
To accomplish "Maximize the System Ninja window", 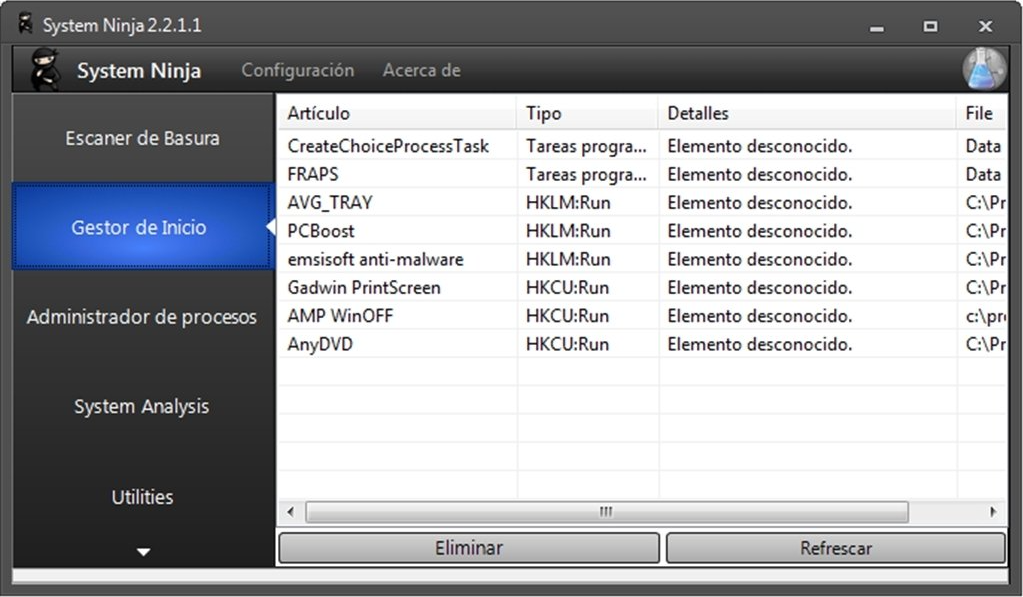I will click(x=930, y=26).
